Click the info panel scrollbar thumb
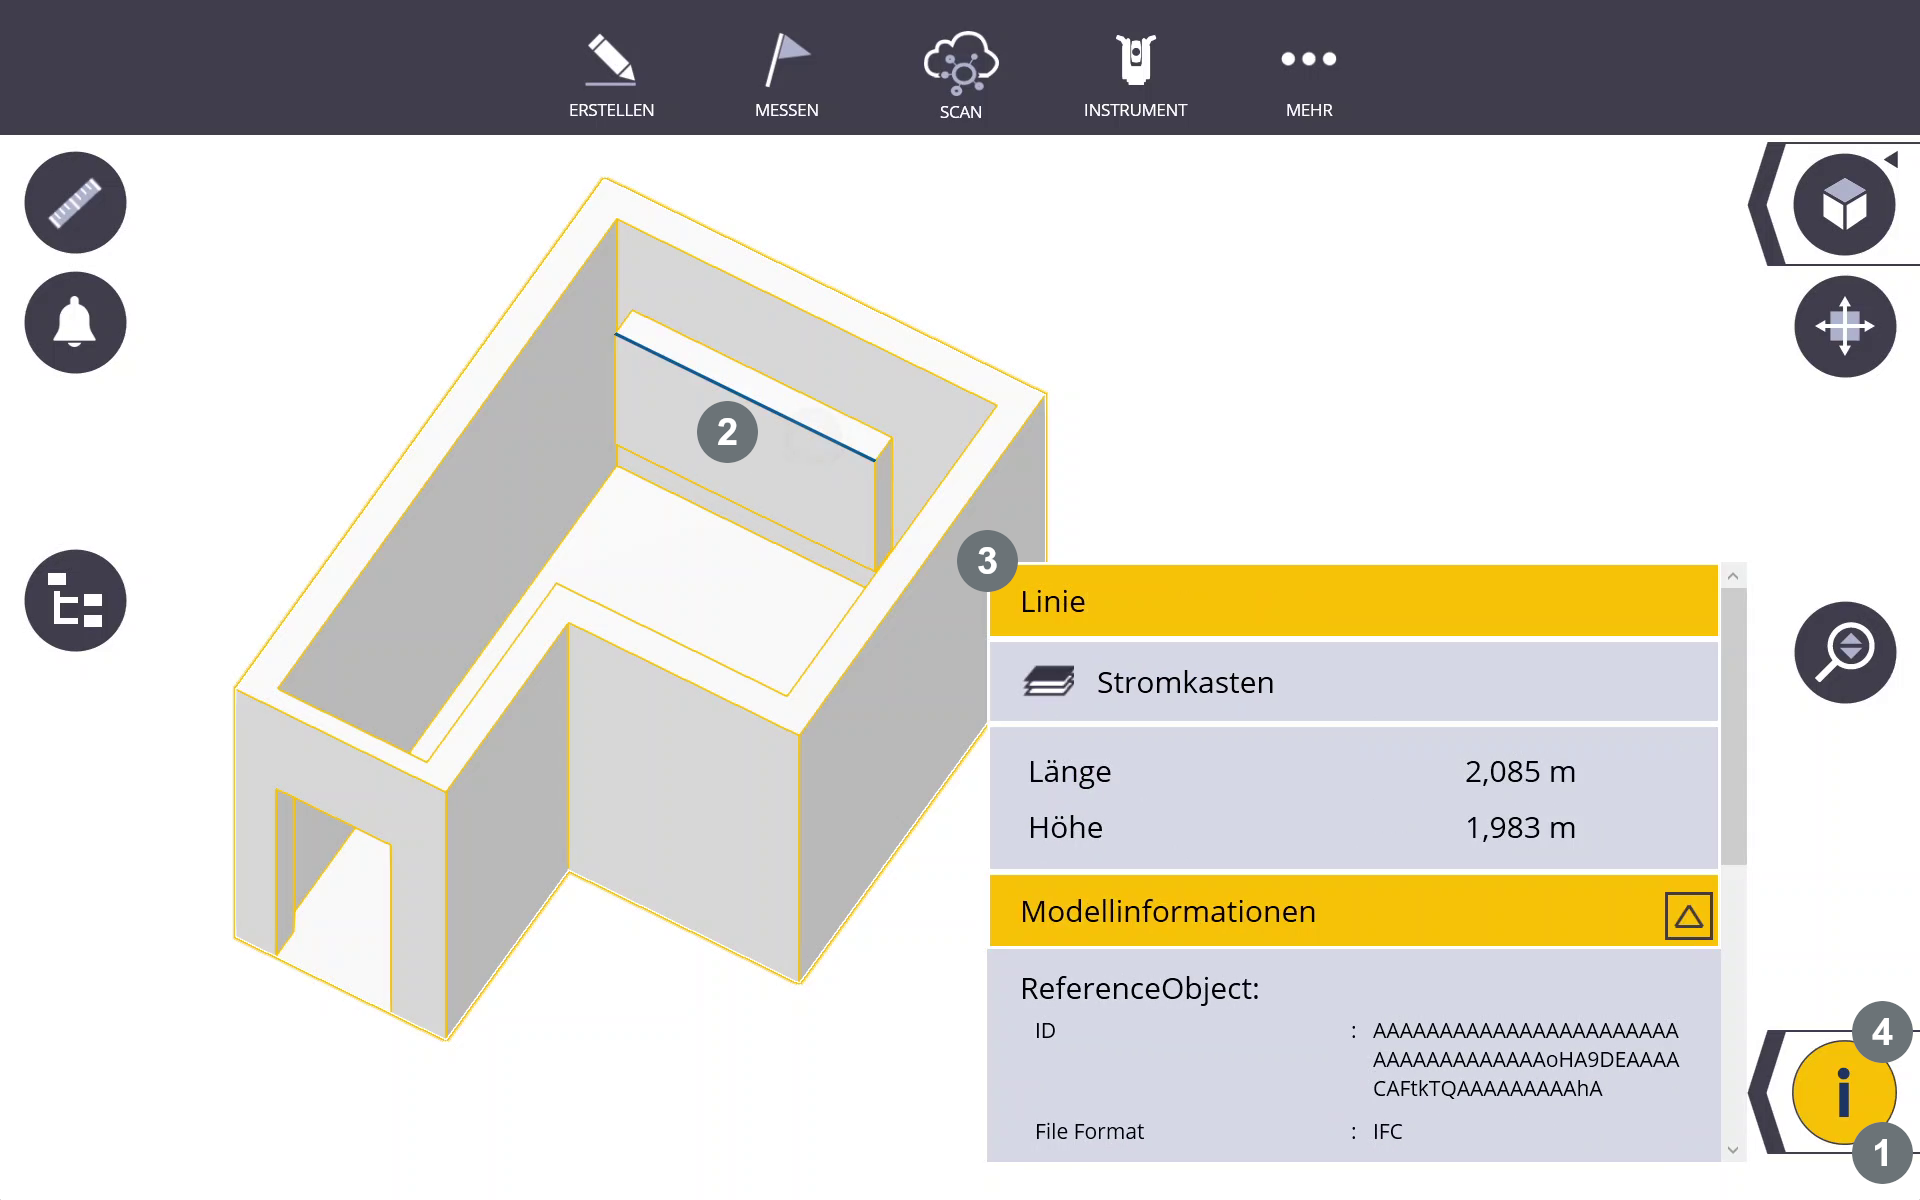Screen dimensions: 1920x1200 1733,725
